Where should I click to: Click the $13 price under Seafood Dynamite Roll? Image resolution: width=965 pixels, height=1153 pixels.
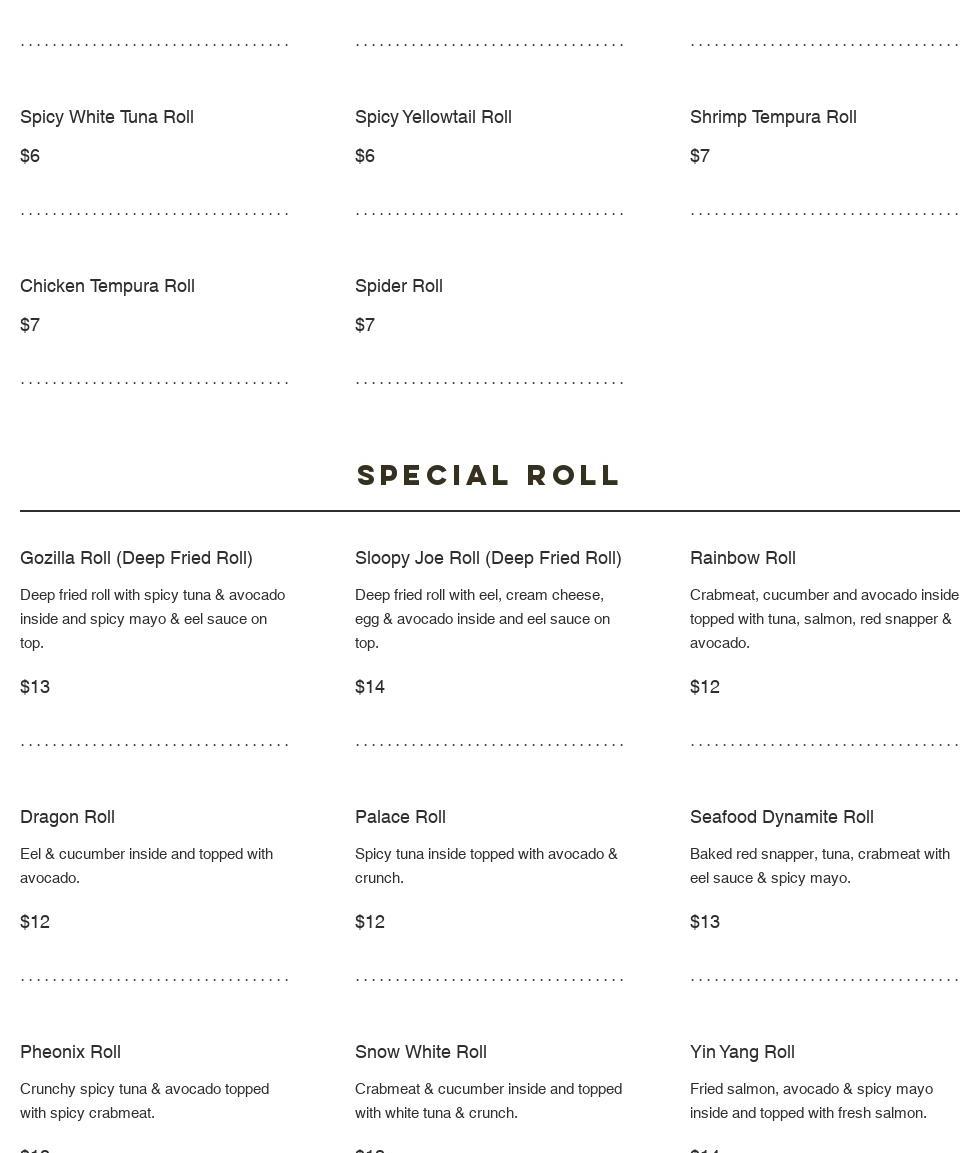tap(705, 922)
